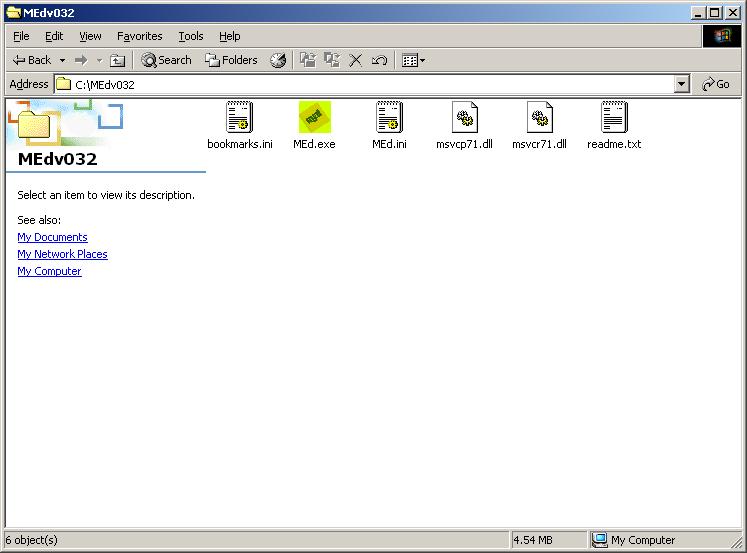This screenshot has width=747, height=553.
Task: Click the Copy To toolbar icon
Action: pos(332,60)
